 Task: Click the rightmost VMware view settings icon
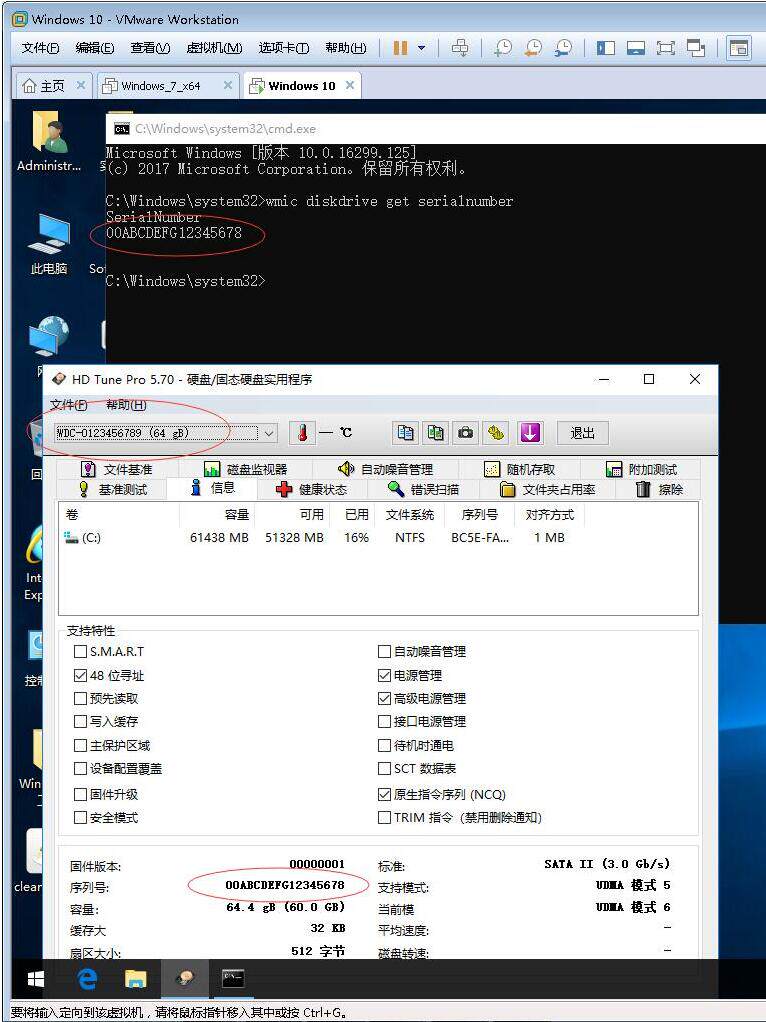739,48
